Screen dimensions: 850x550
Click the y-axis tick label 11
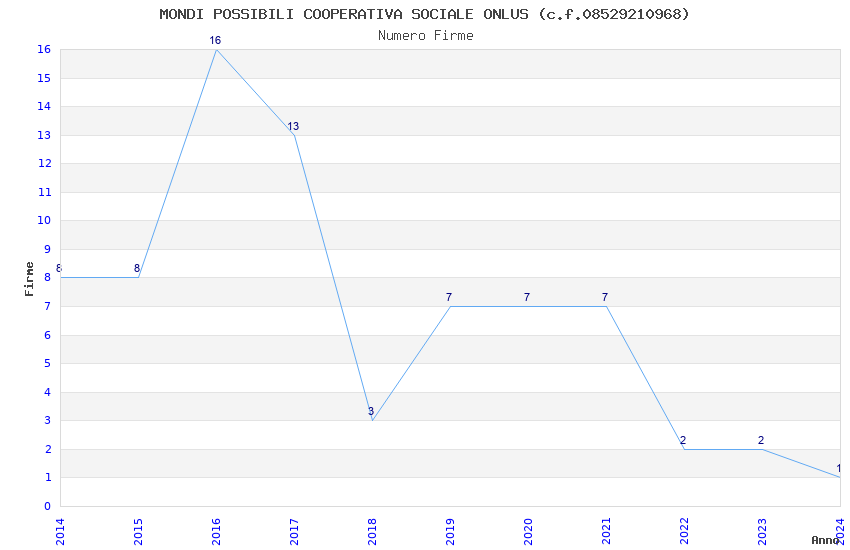coord(44,192)
